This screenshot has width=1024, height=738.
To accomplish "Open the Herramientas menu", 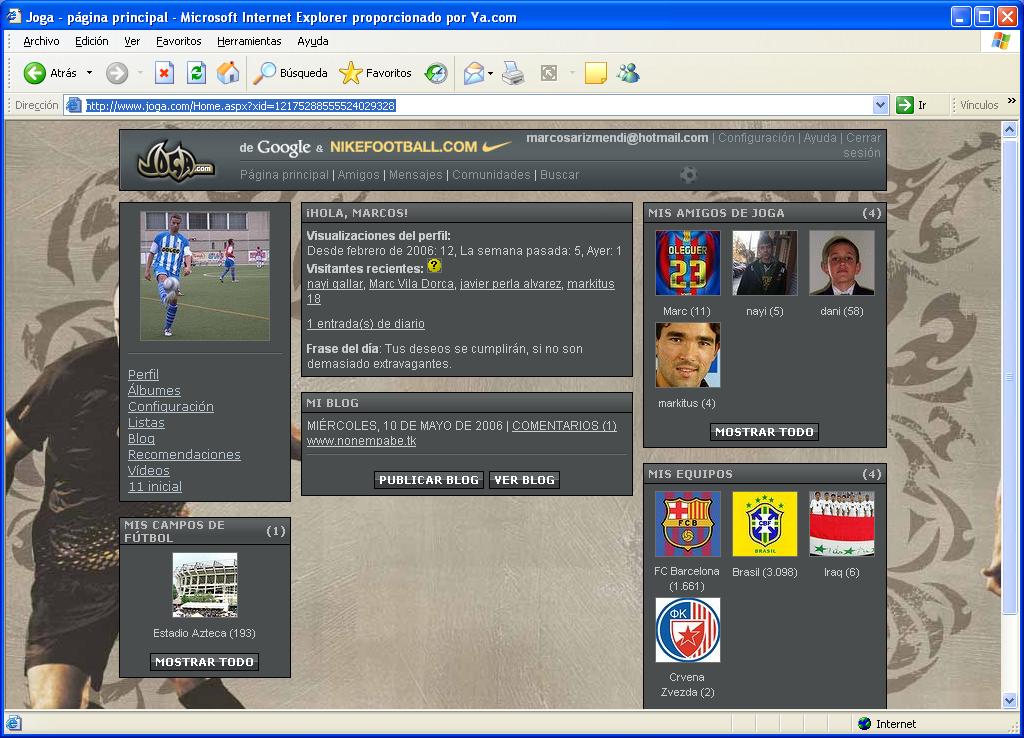I will [x=249, y=41].
